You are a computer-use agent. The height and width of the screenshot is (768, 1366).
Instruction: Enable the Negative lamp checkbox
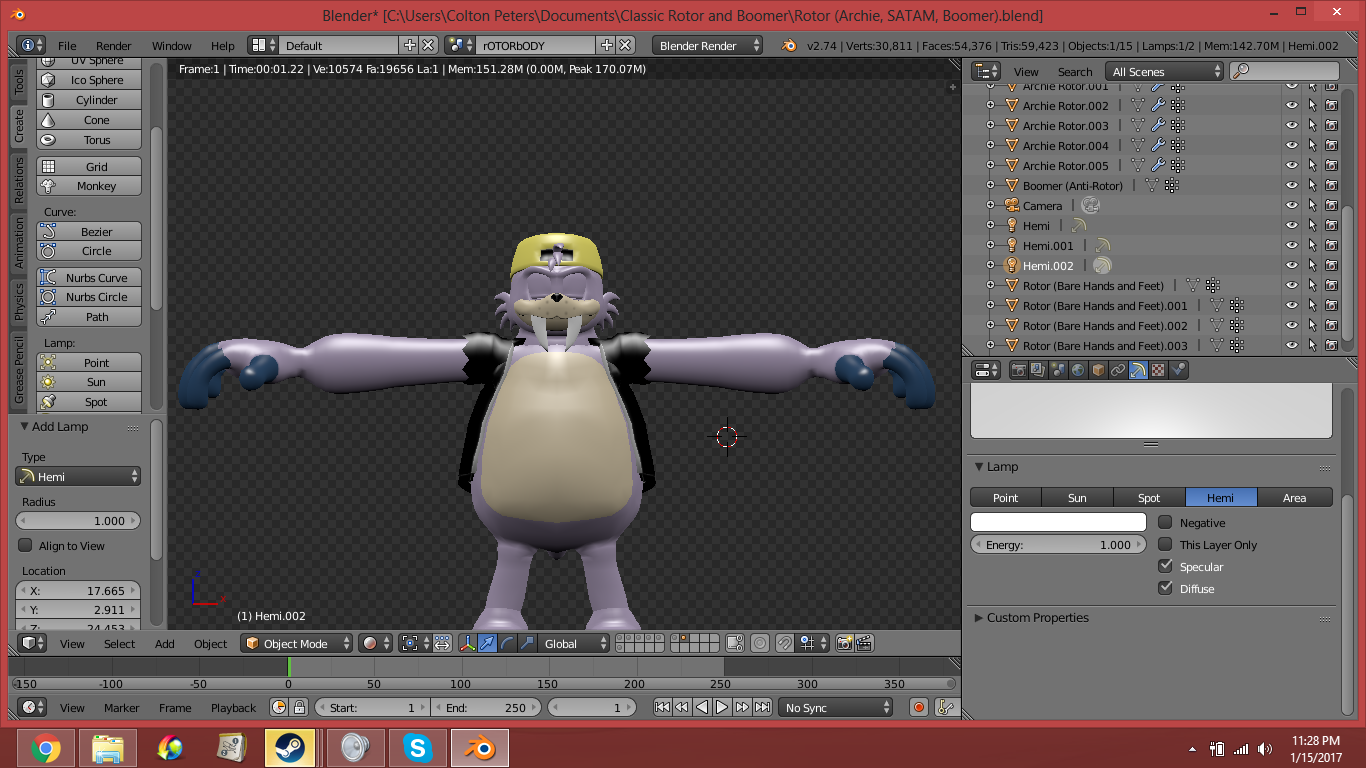(1165, 522)
